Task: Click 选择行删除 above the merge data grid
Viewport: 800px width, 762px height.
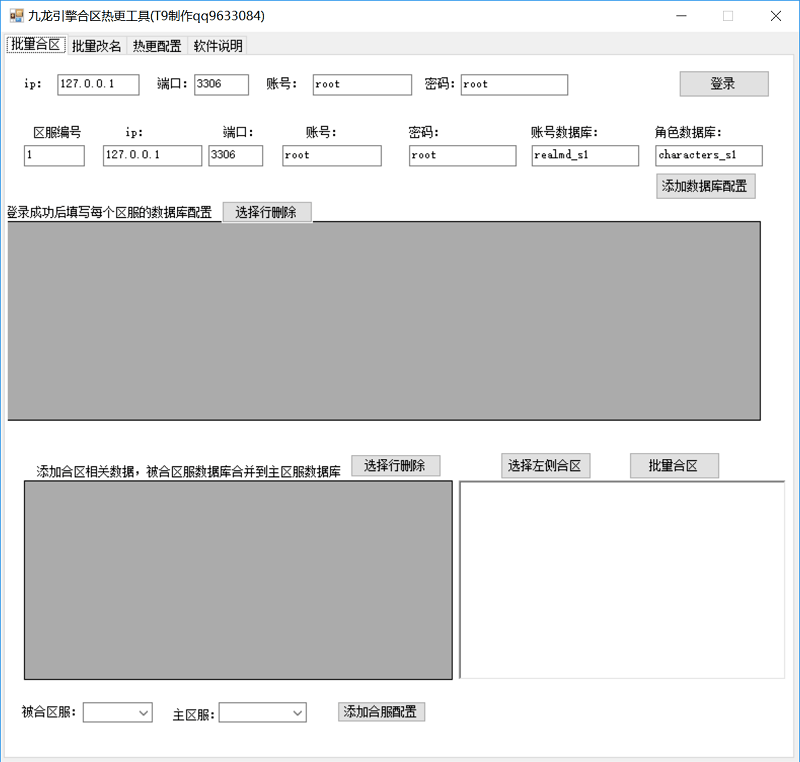Action: coord(395,465)
